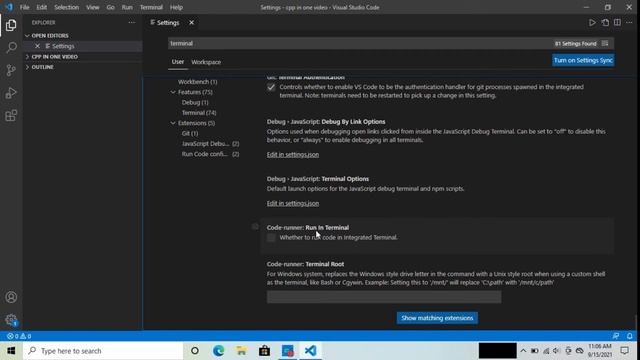Click the Run Code play icon
The image size is (640, 360).
click(592, 22)
